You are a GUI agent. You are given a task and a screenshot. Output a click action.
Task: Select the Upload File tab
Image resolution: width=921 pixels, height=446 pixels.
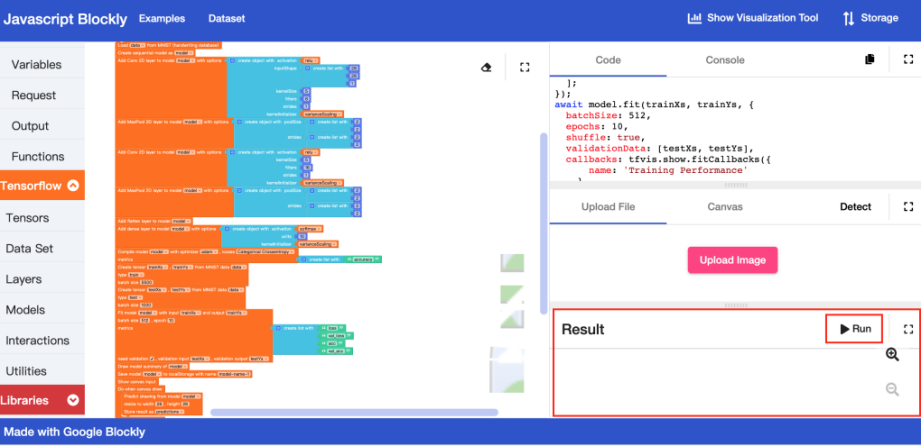pyautogui.click(x=608, y=207)
